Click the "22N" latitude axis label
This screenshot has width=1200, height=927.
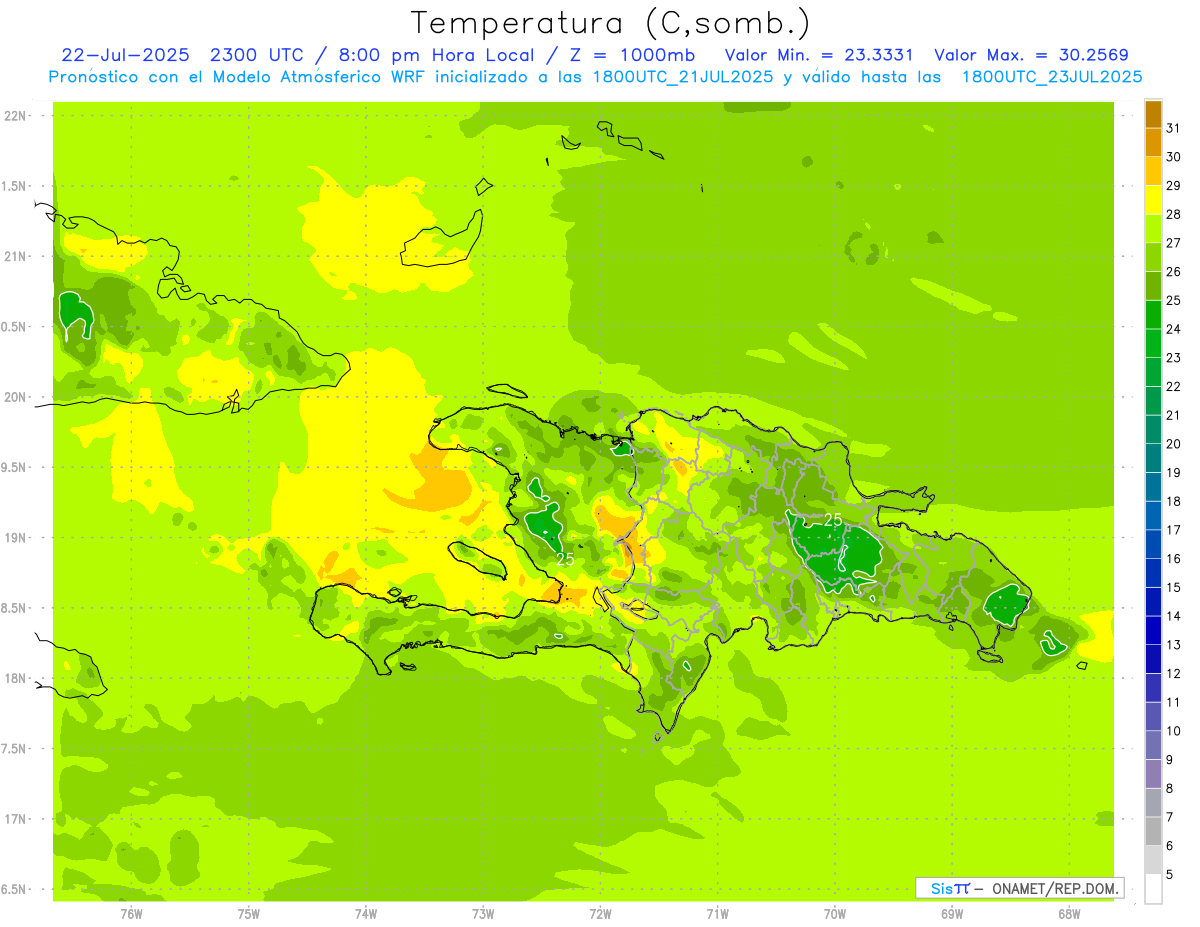pos(15,115)
